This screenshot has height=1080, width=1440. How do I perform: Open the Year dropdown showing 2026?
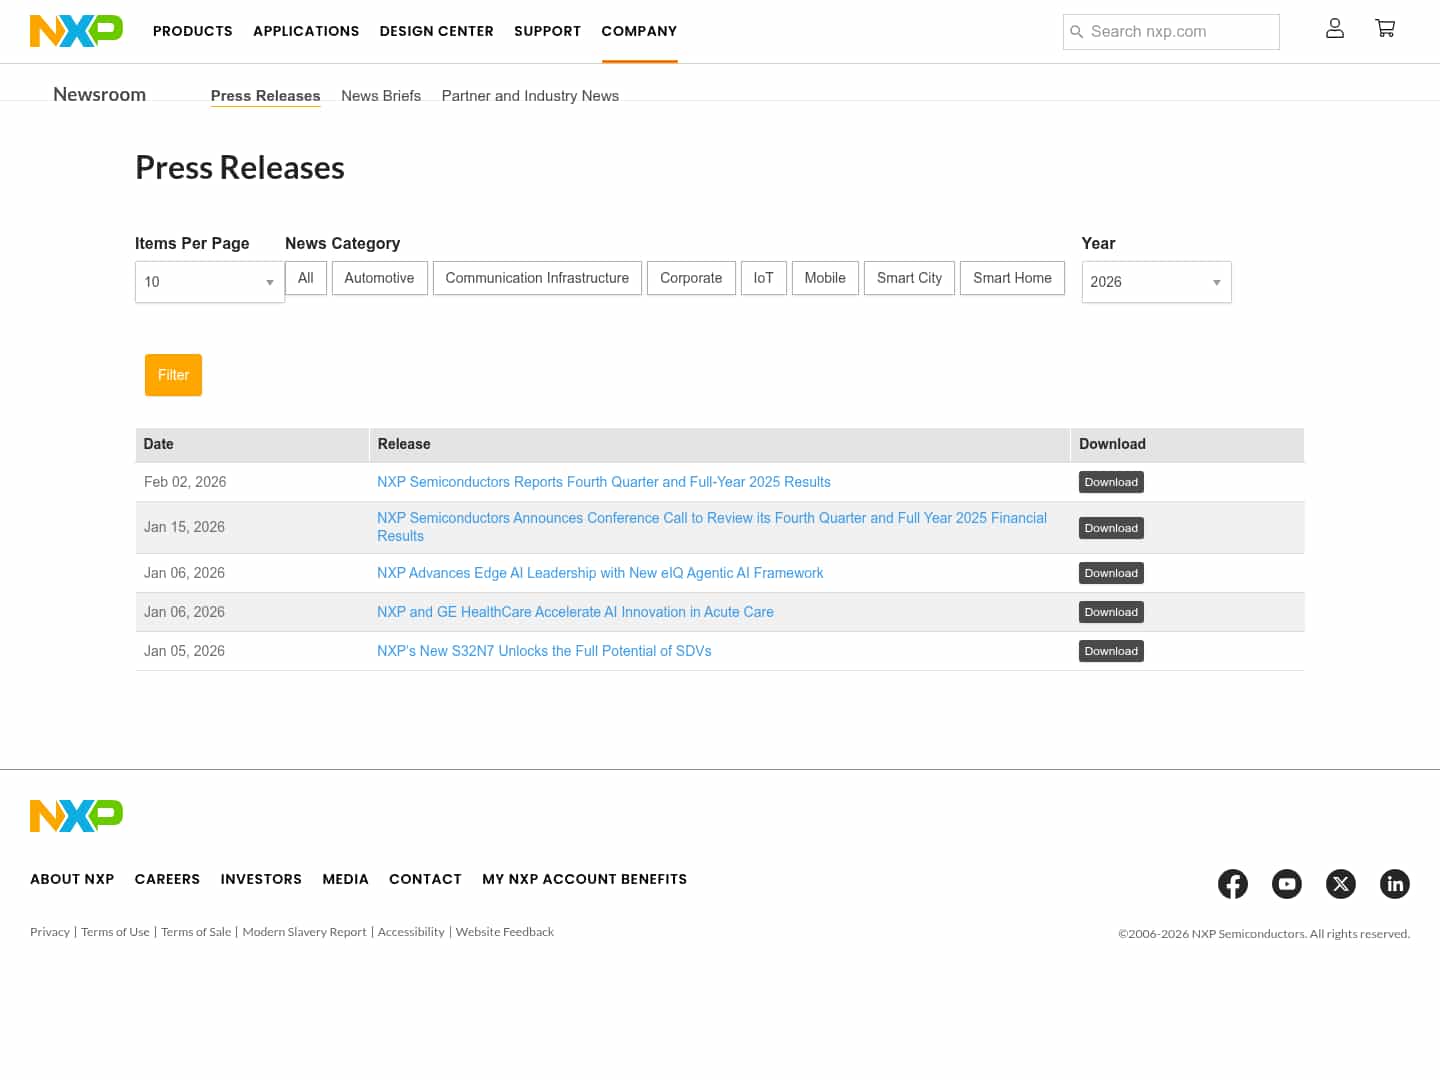[1156, 282]
